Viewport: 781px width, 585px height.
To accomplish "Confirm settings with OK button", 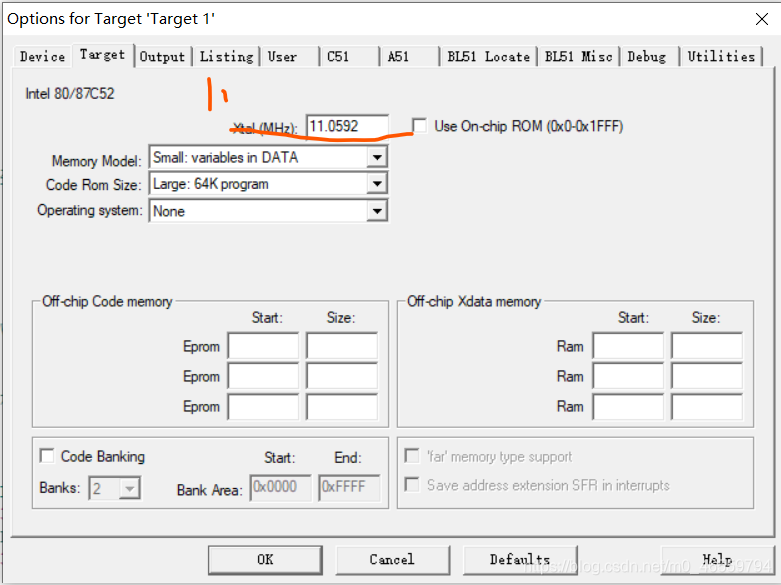I will pos(265,560).
